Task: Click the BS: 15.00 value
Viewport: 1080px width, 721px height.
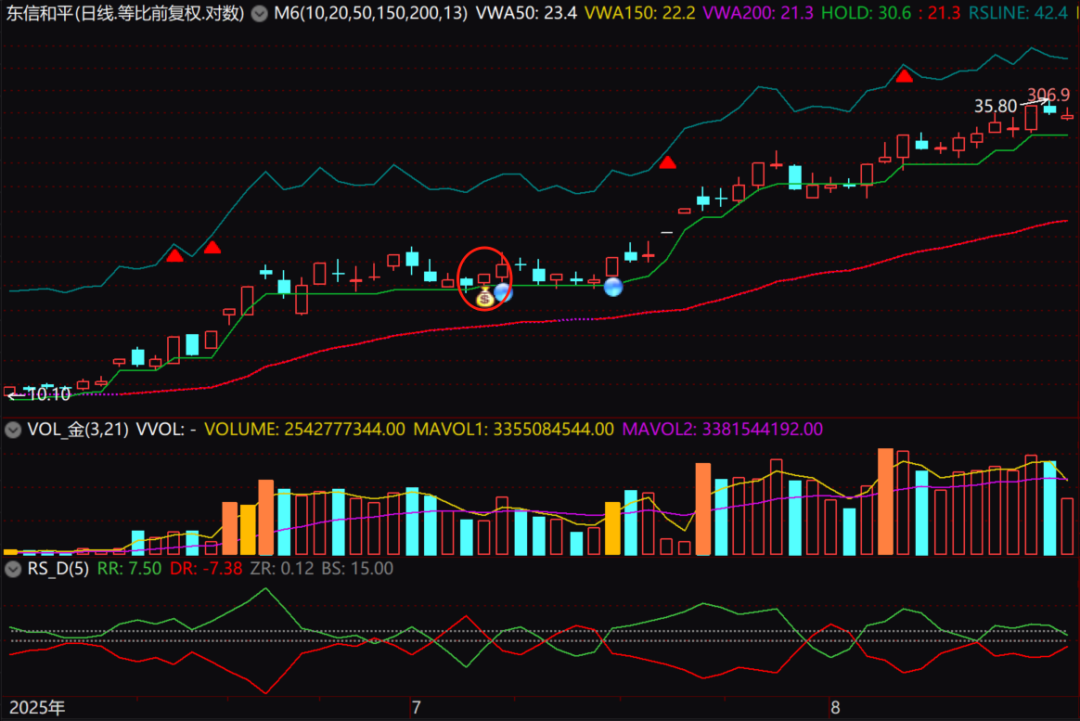Action: point(357,569)
